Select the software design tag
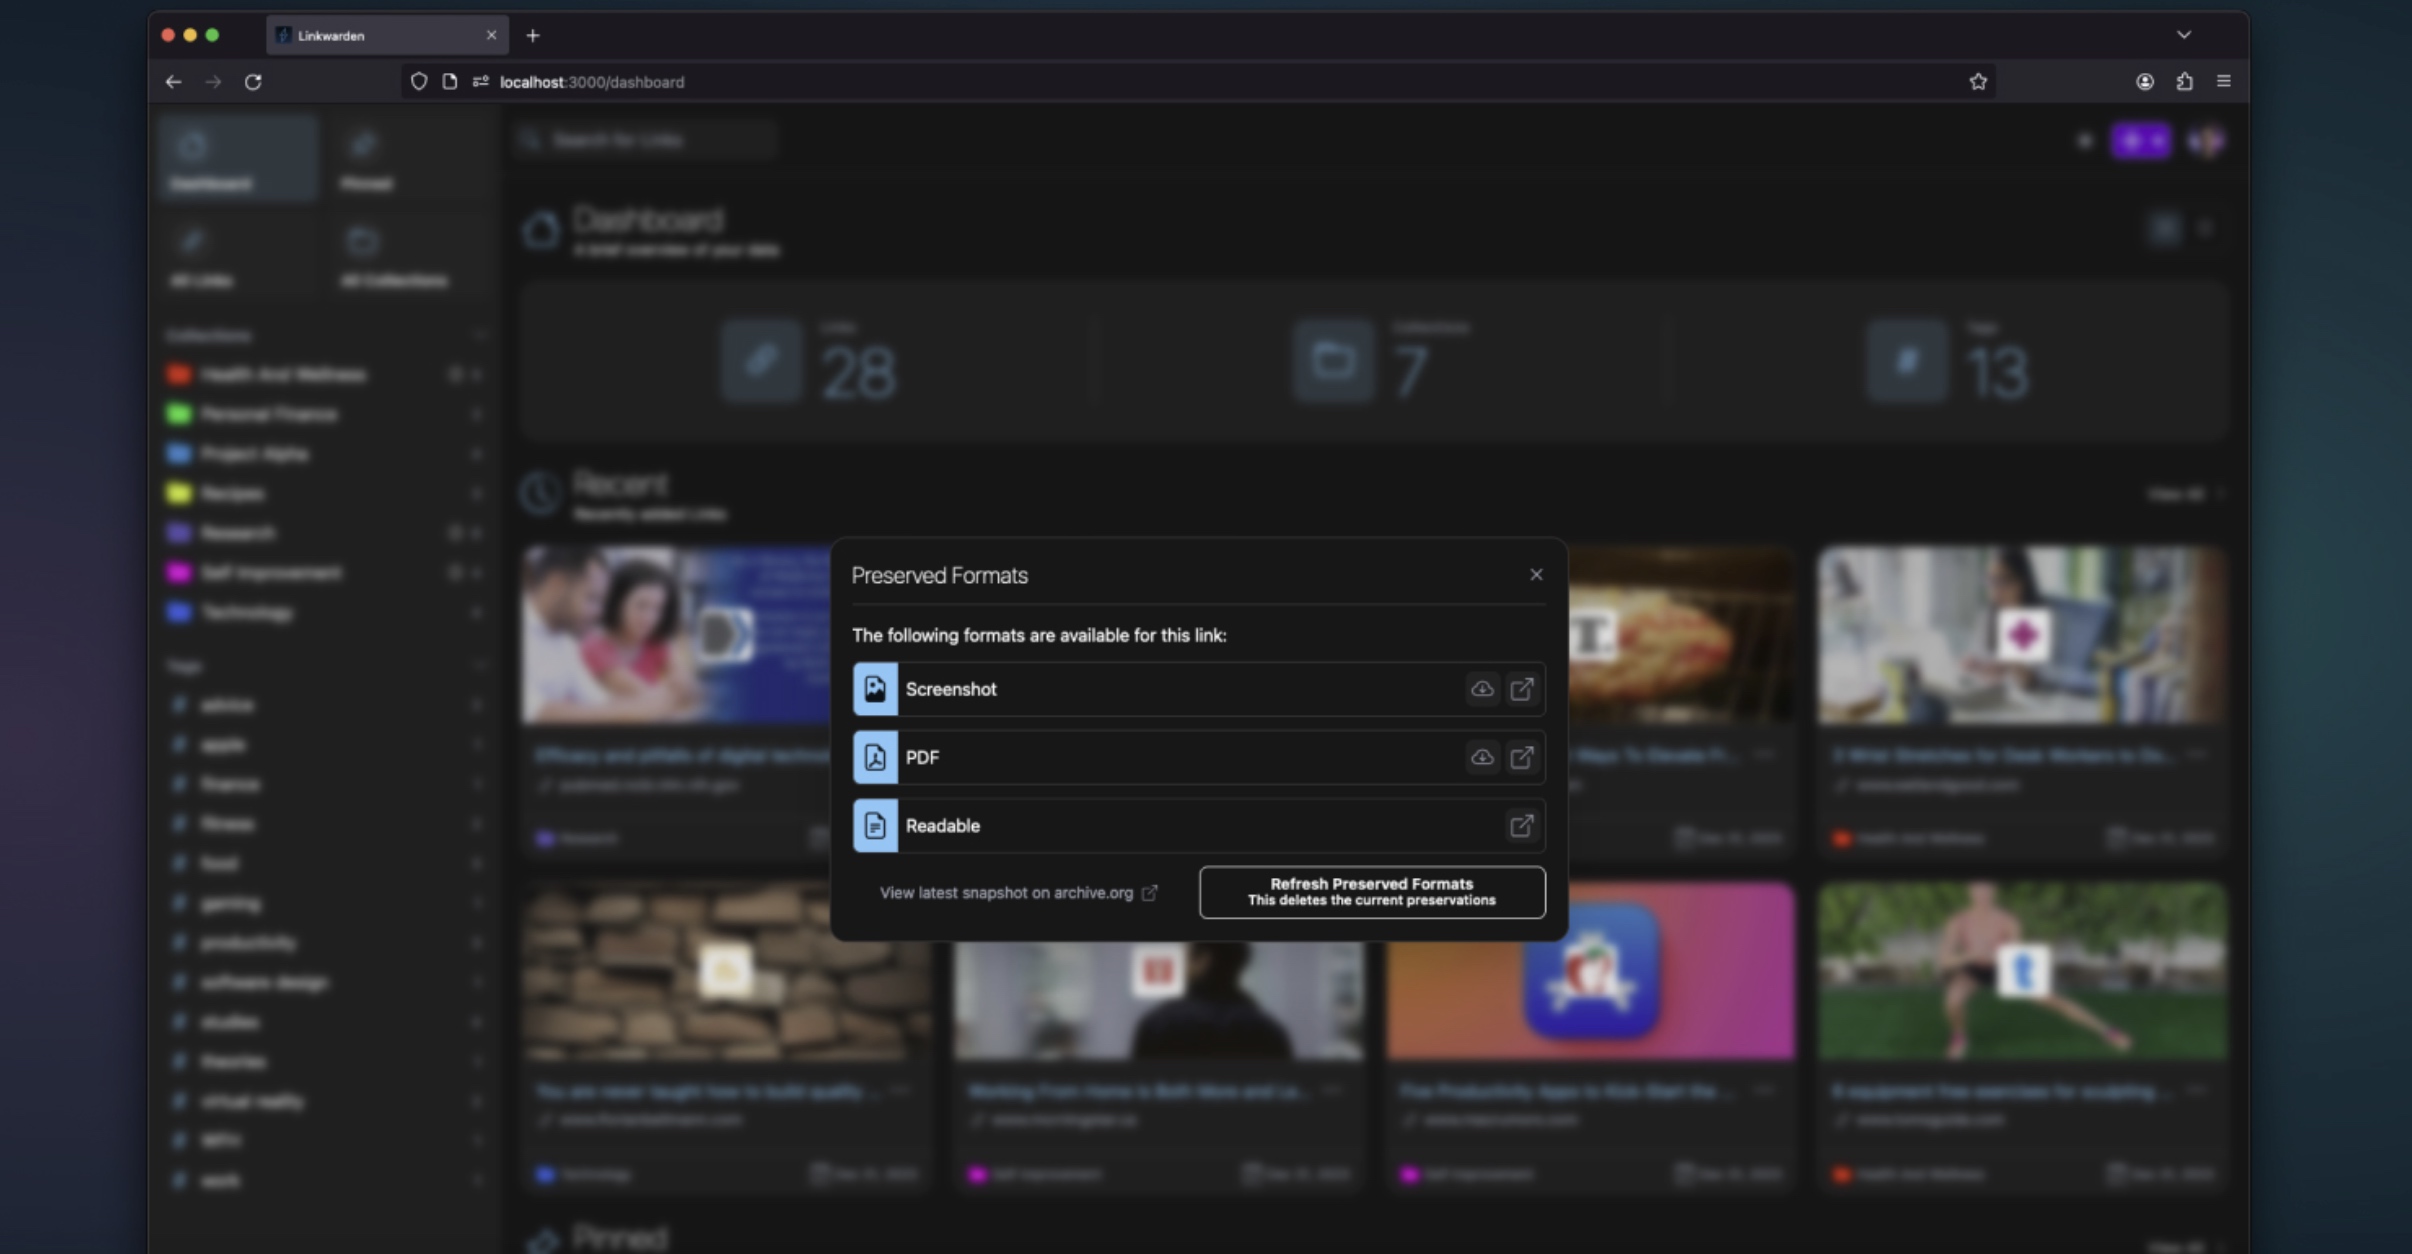The height and width of the screenshot is (1254, 2412). tap(325, 982)
